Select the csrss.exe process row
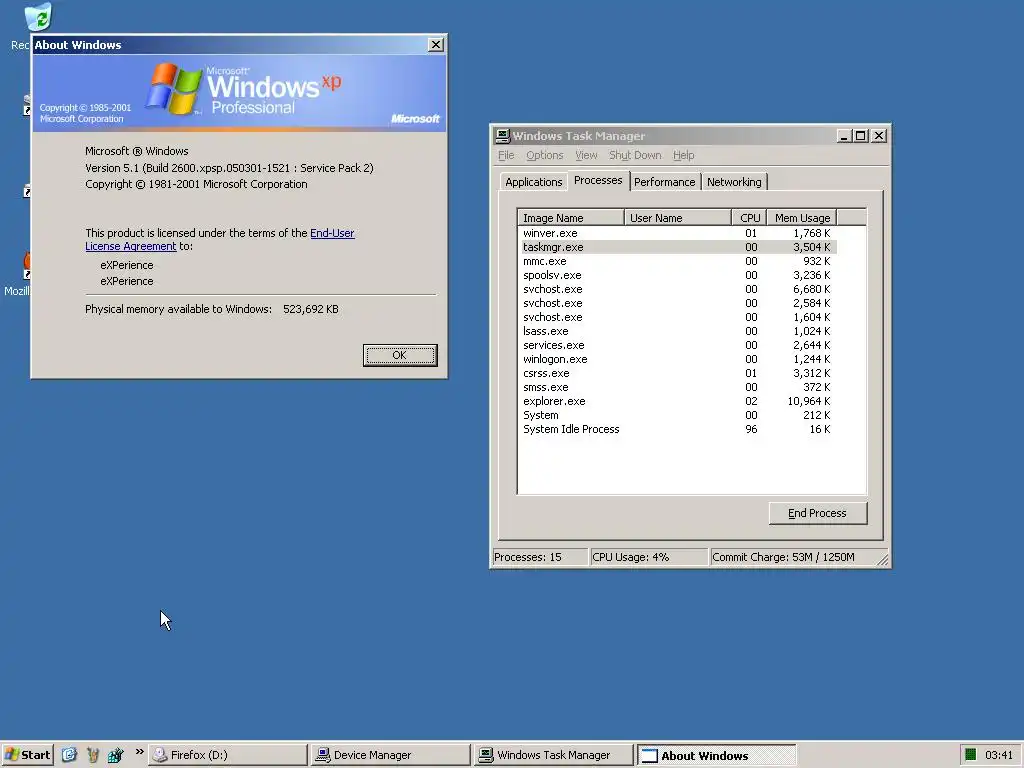 click(x=677, y=374)
